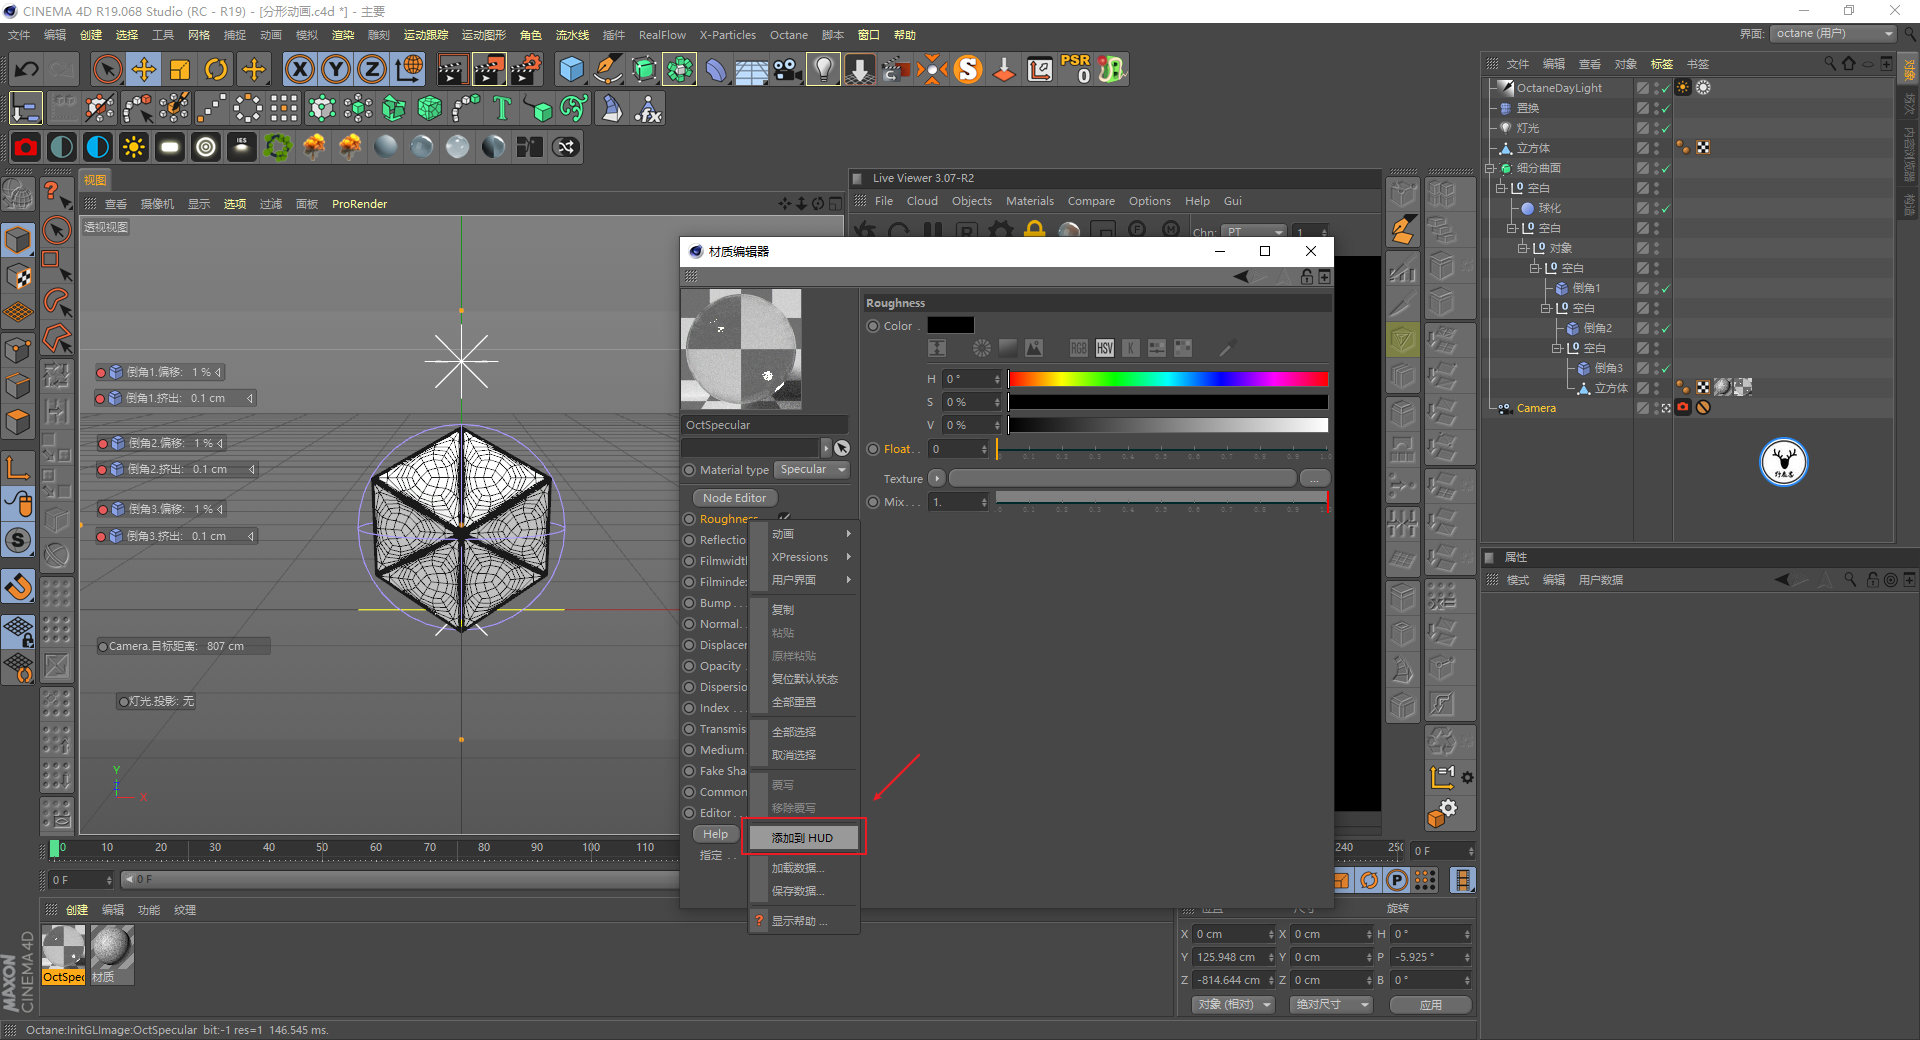Open the 标签 menu in Object Manager
1920x1040 pixels.
click(1662, 64)
